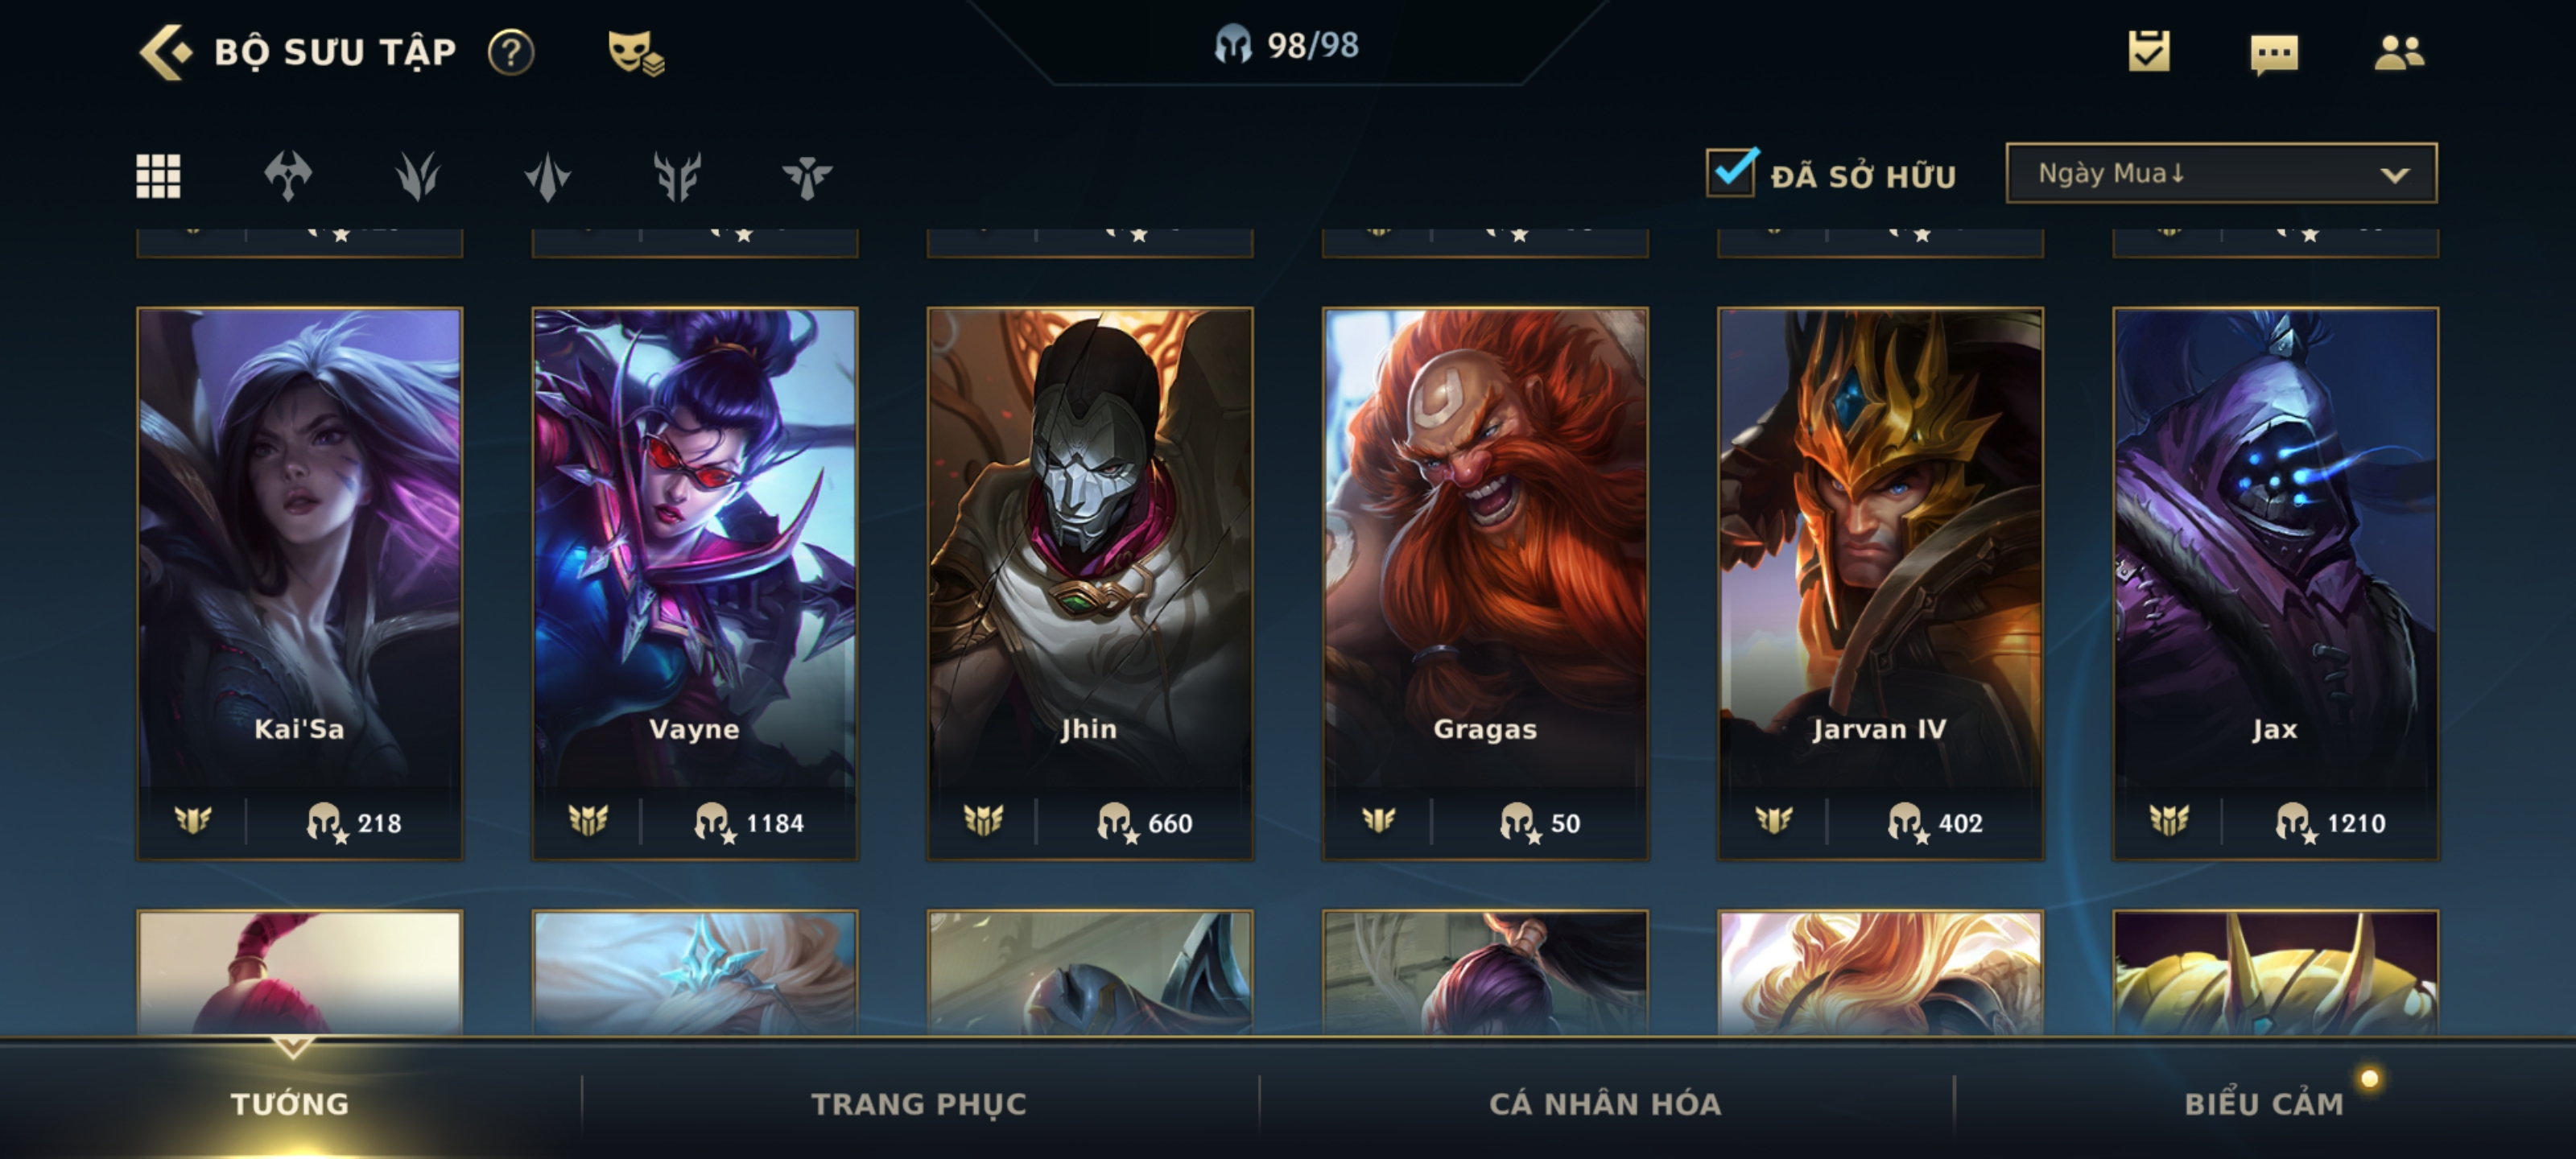Open the friends list icon

point(2398,52)
